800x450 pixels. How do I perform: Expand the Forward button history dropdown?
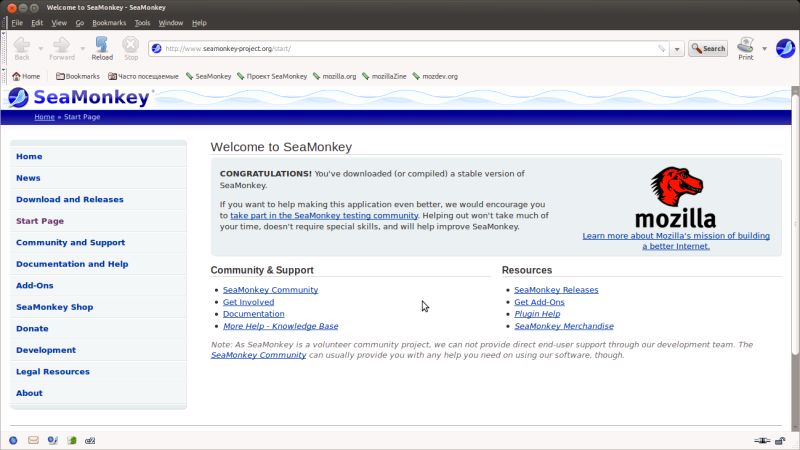[x=83, y=48]
